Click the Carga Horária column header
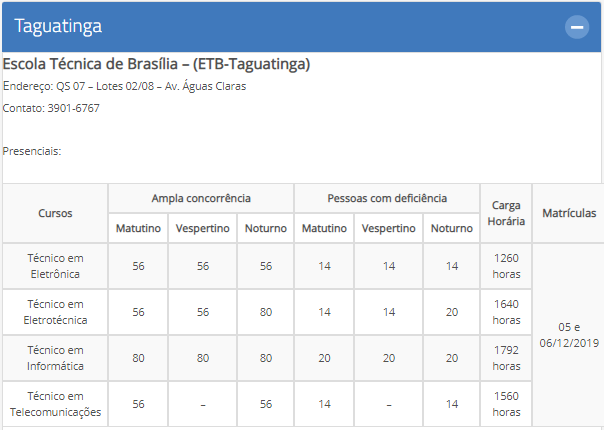The width and height of the screenshot is (604, 430). 506,213
